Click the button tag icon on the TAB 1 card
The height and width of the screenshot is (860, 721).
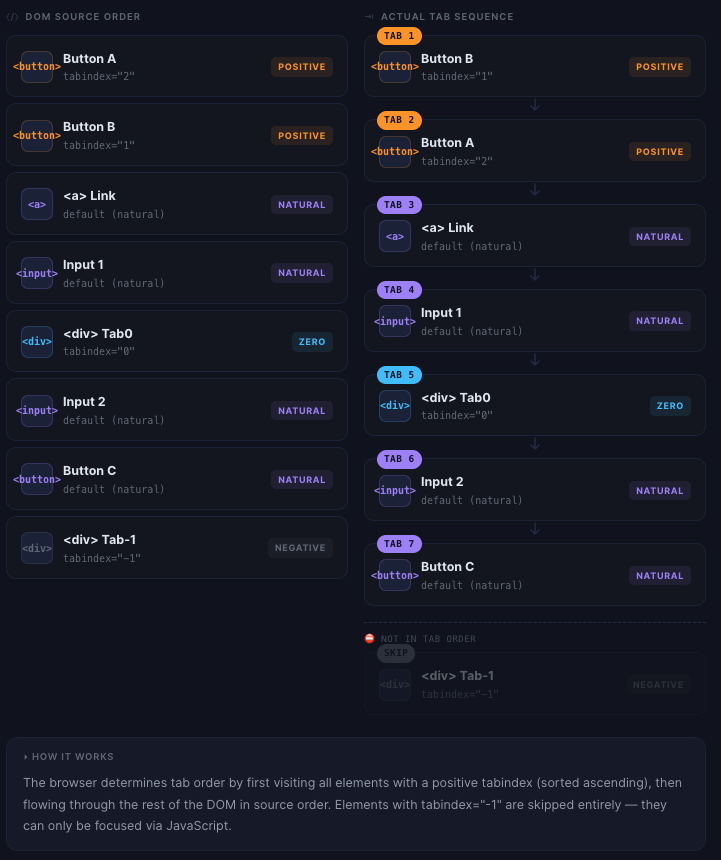tap(395, 67)
